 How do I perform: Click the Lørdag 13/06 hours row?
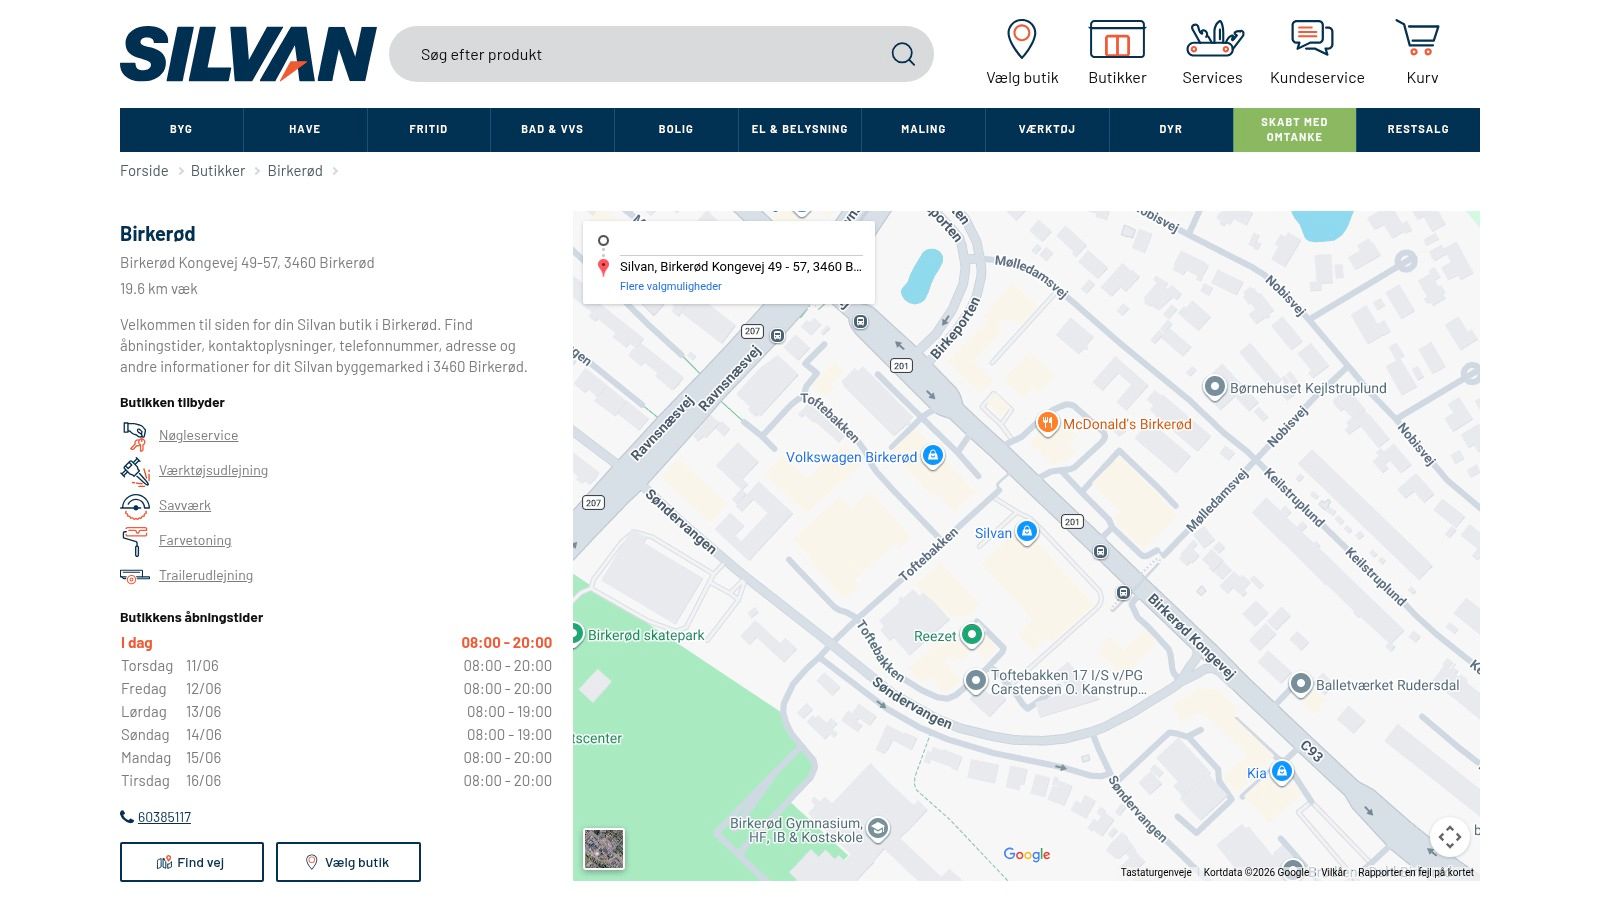pos(336,712)
